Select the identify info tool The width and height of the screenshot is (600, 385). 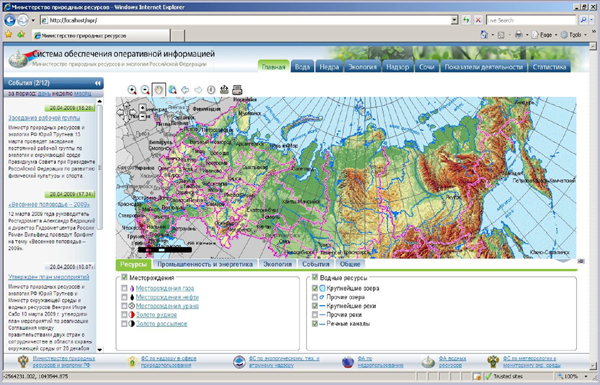pyautogui.click(x=211, y=90)
